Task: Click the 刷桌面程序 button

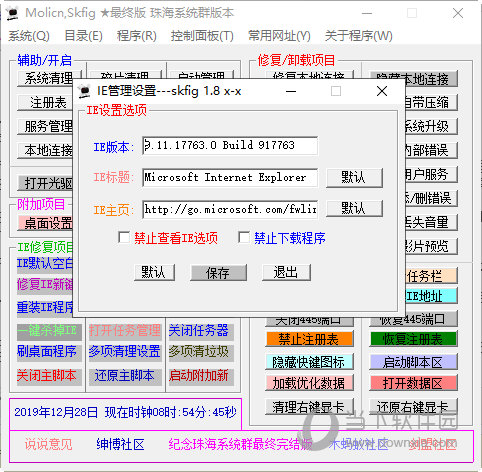Action: [x=49, y=352]
